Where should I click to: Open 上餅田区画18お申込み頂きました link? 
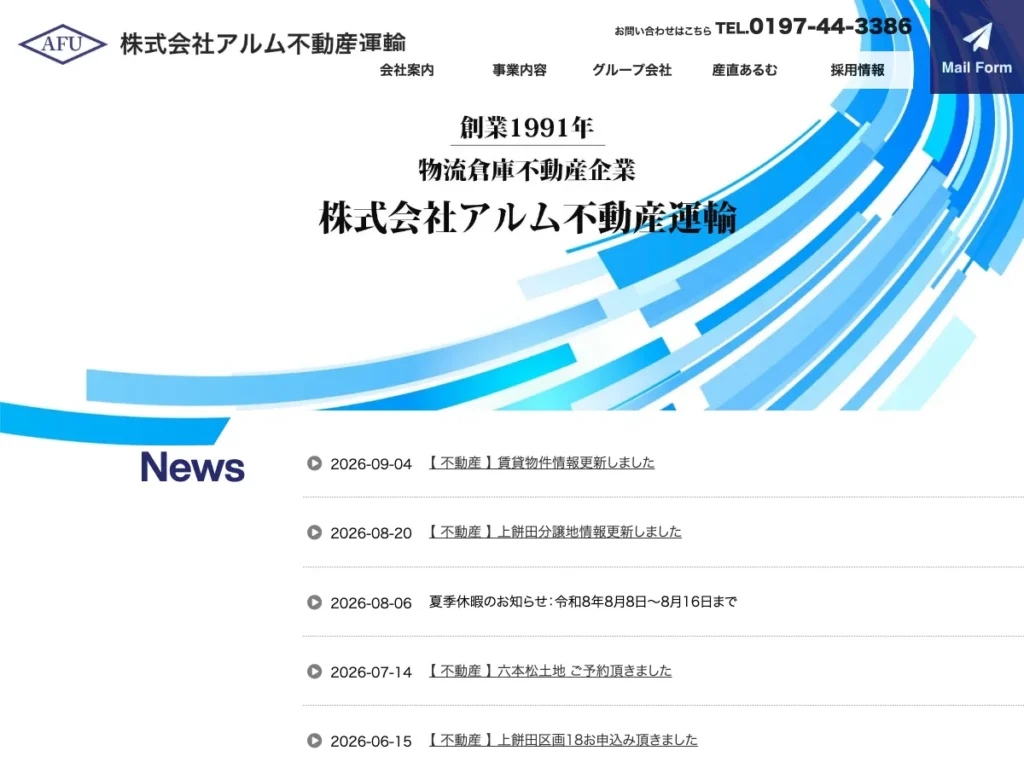(563, 740)
